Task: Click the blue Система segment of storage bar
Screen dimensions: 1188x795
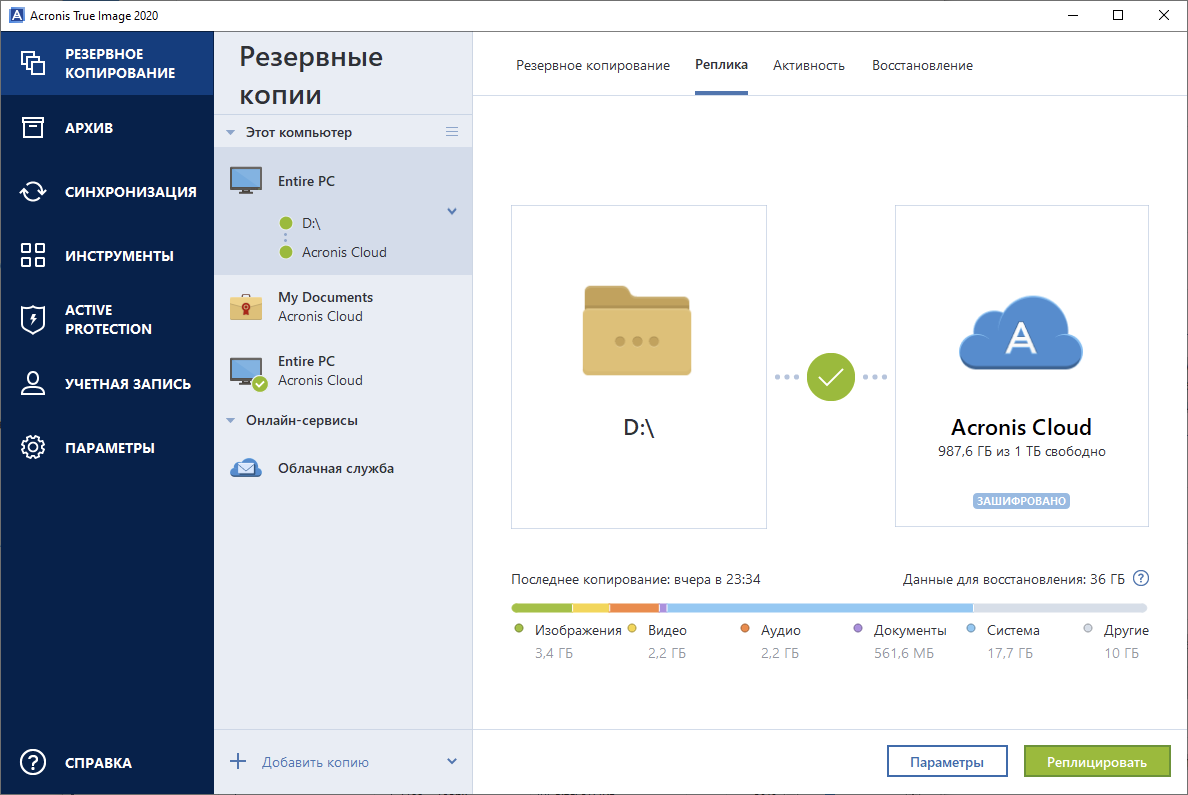Action: (820, 608)
